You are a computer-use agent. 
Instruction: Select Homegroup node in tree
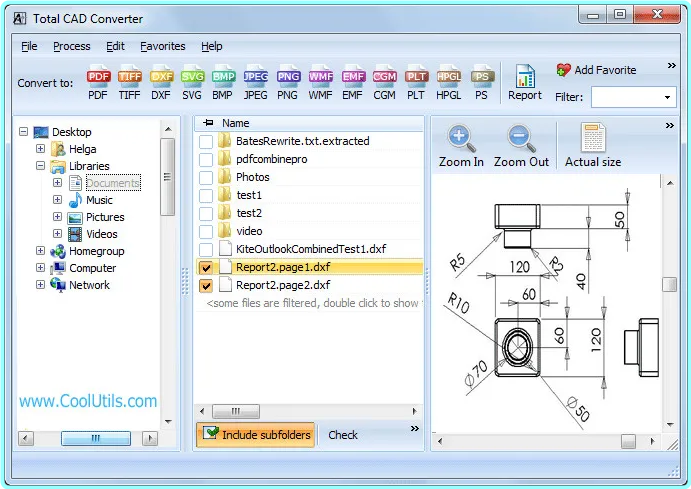click(97, 251)
